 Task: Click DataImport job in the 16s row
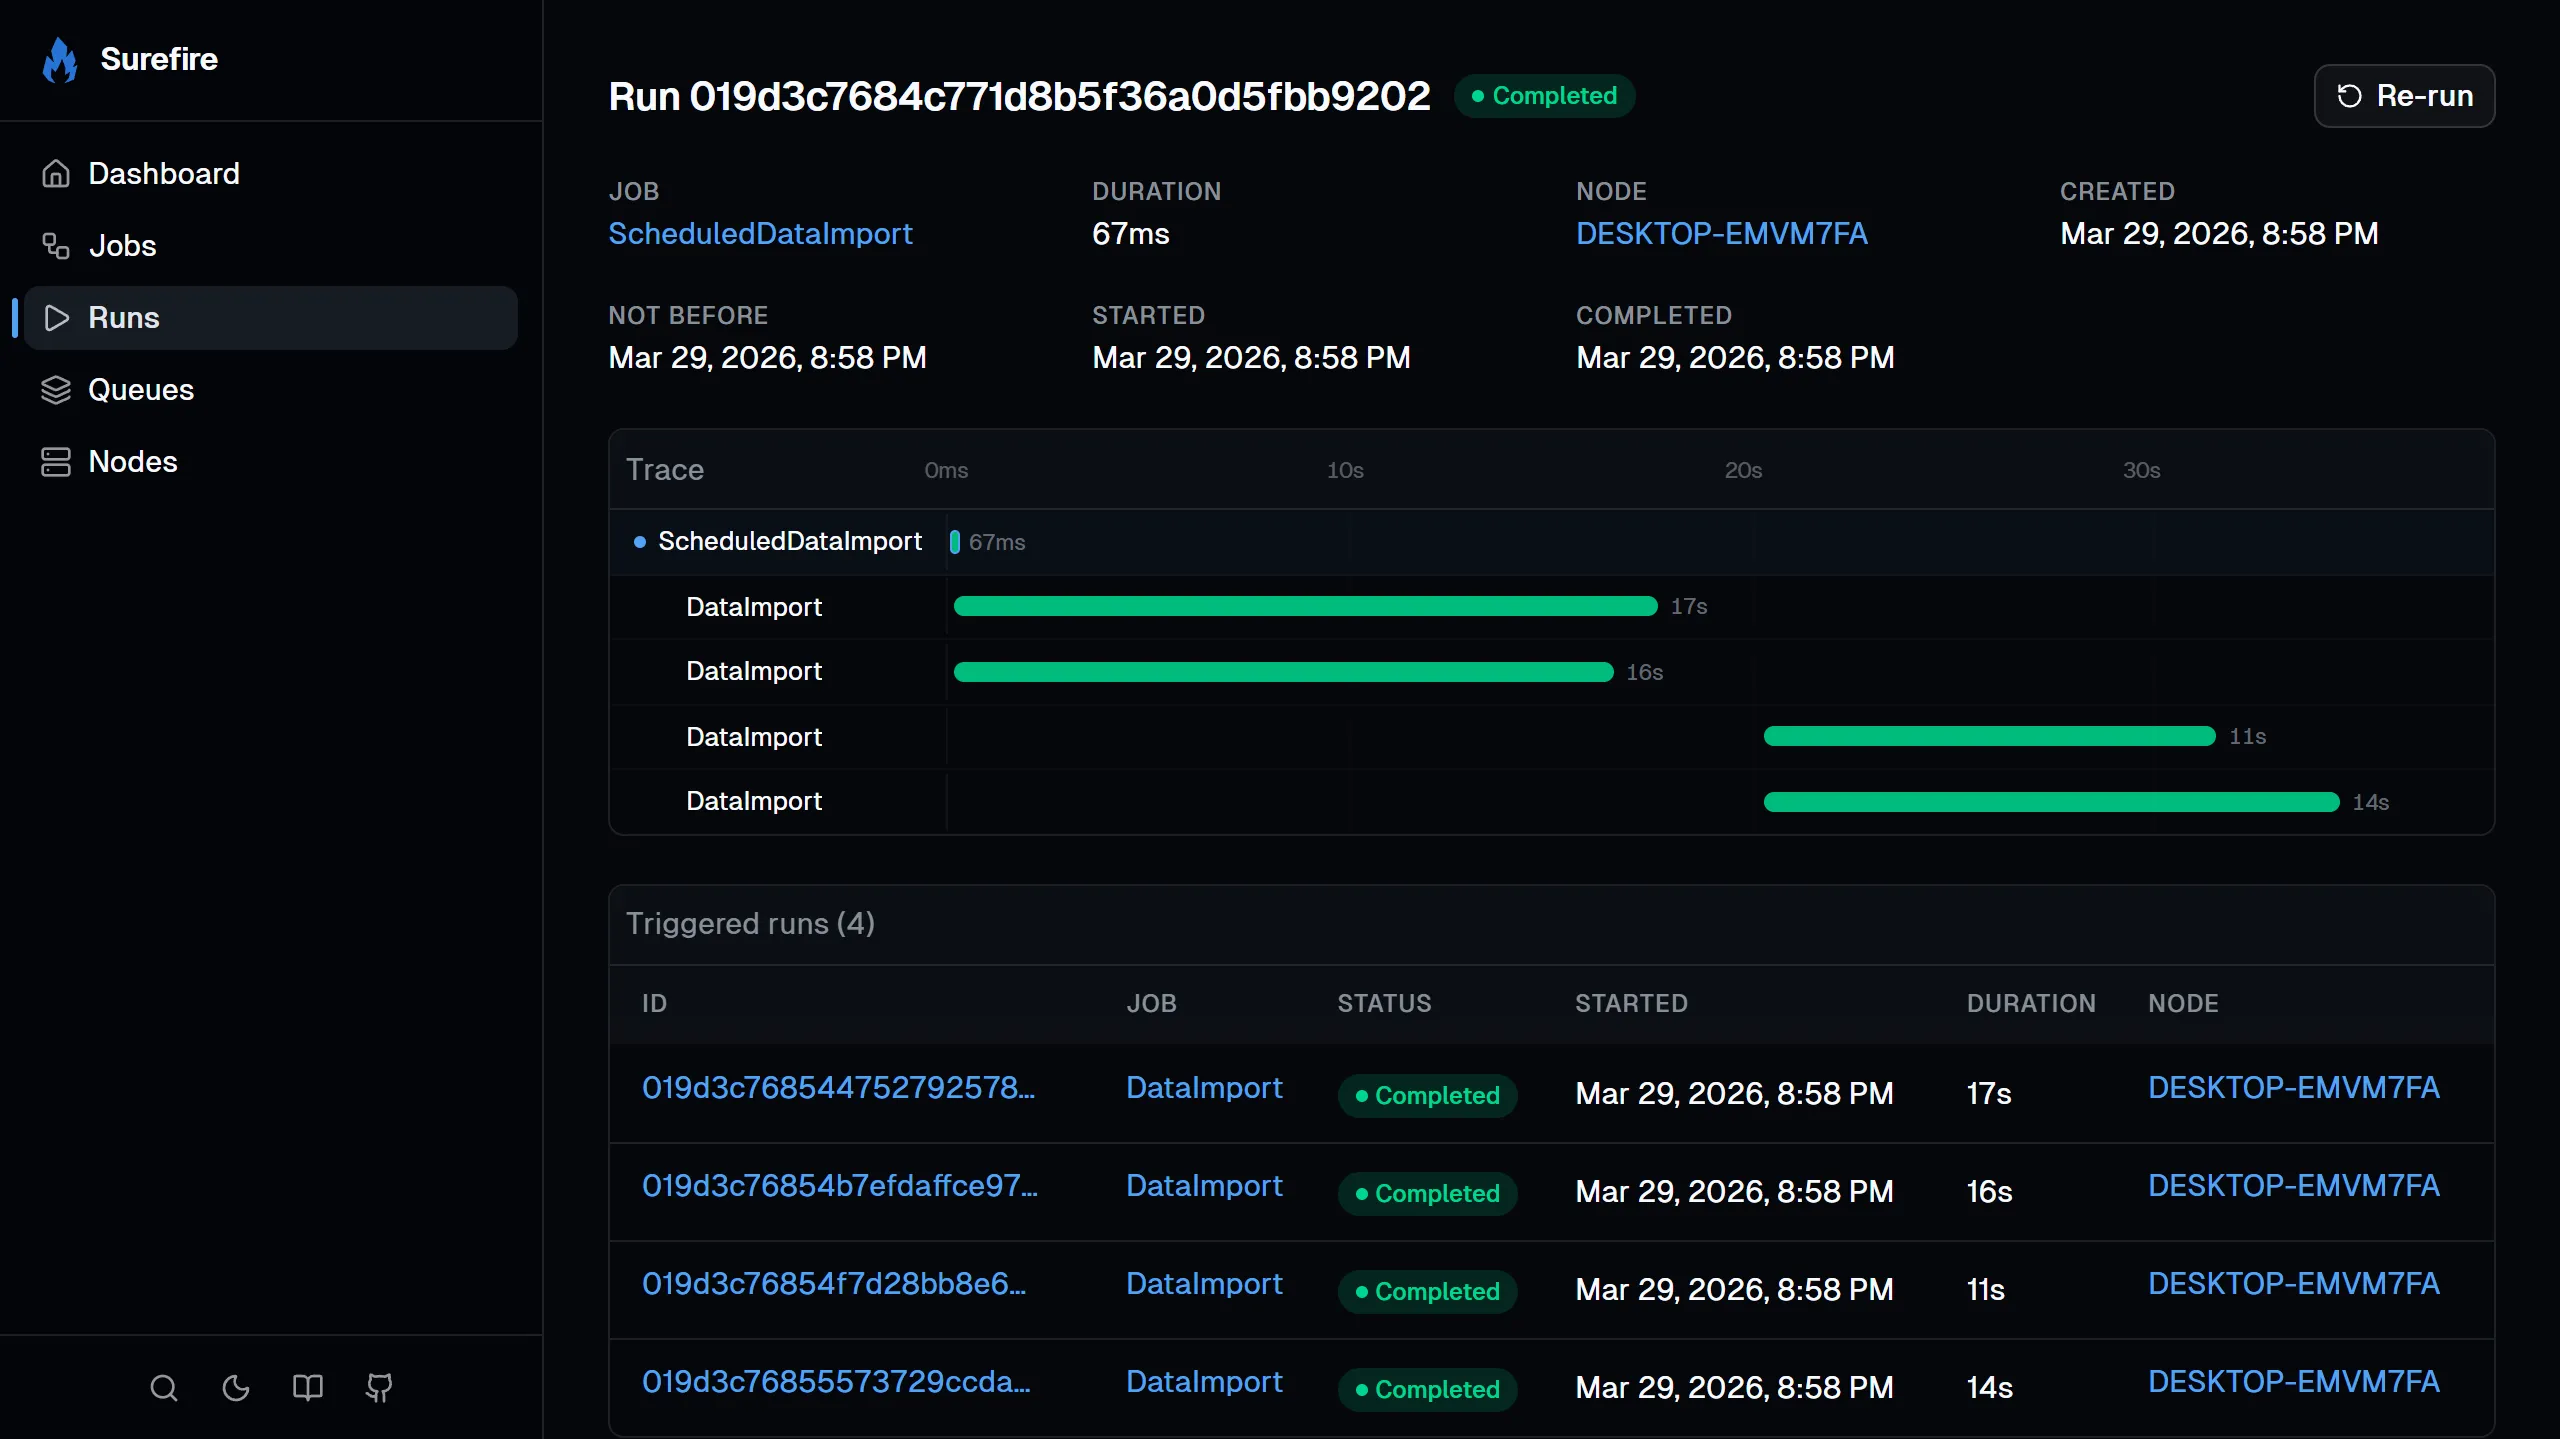(1204, 1186)
